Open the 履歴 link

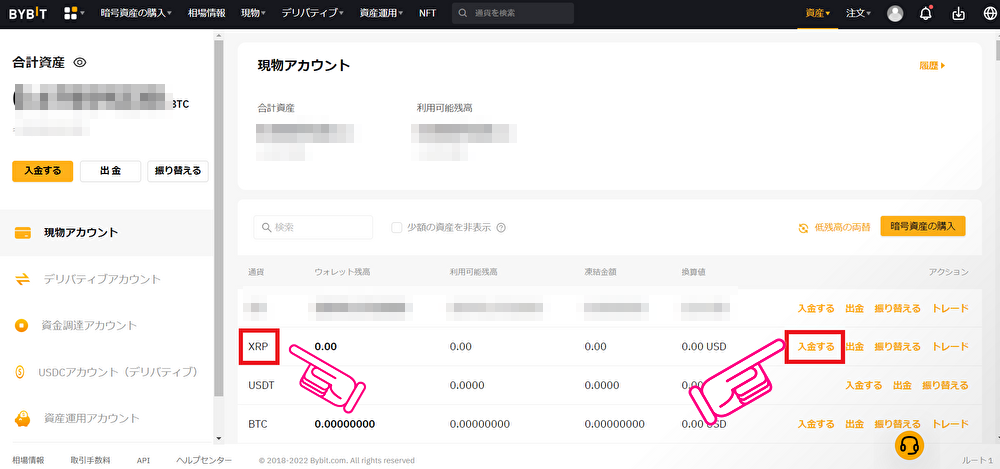click(x=932, y=65)
